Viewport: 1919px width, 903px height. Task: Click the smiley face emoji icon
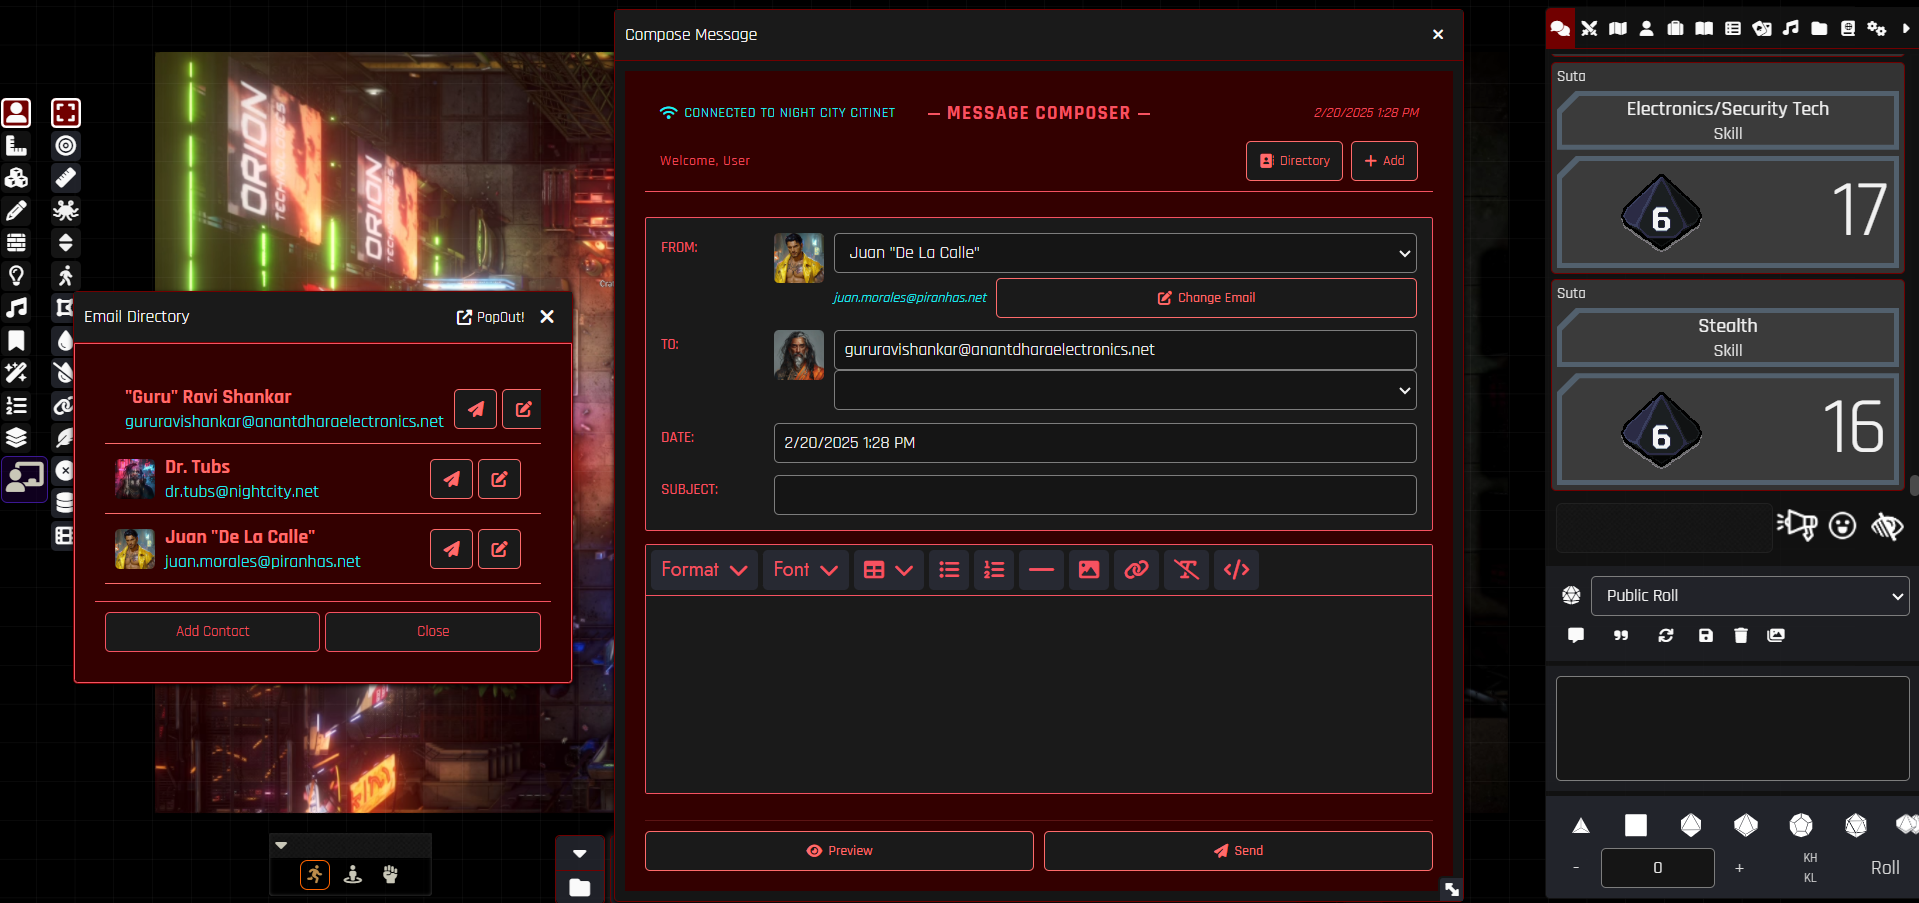coord(1842,526)
